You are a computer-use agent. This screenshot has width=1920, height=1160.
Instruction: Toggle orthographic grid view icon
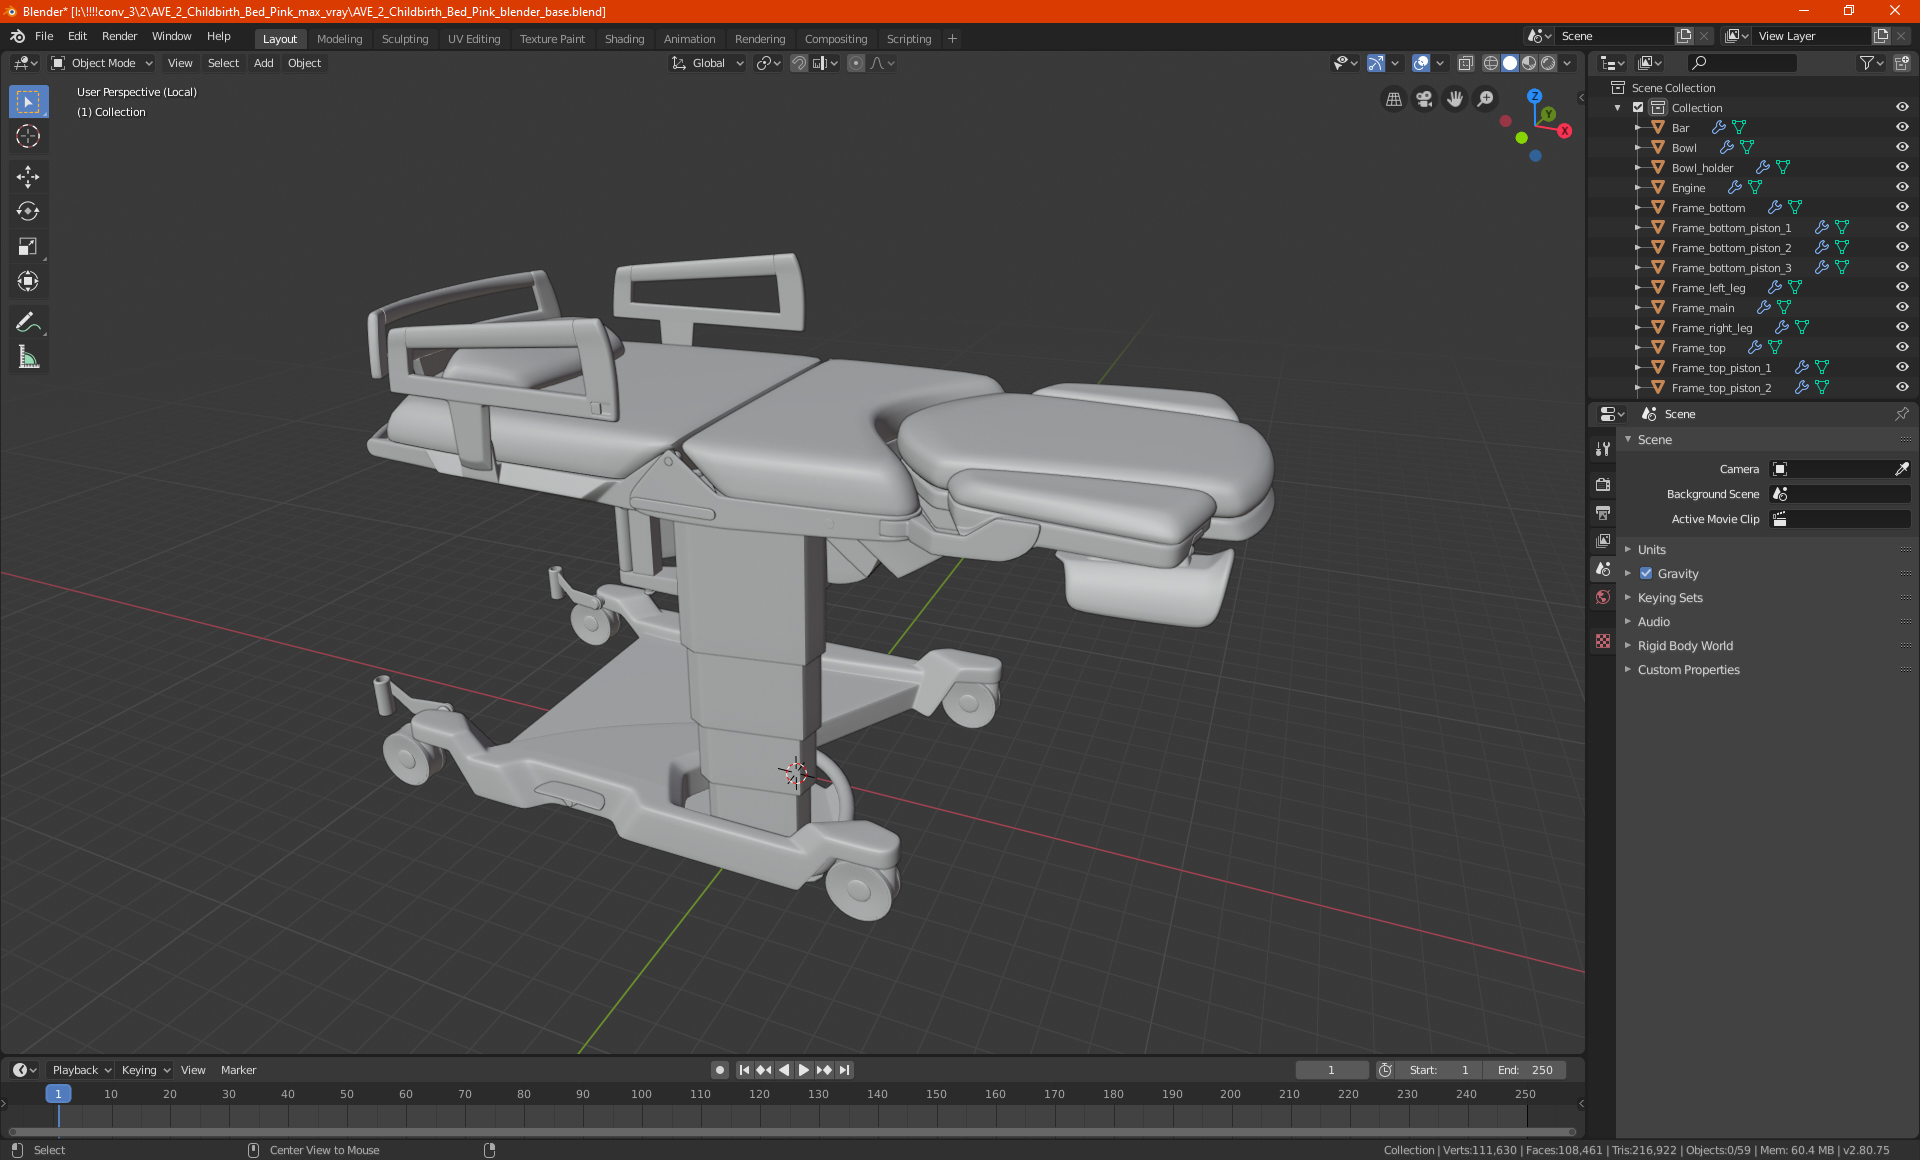(x=1393, y=99)
